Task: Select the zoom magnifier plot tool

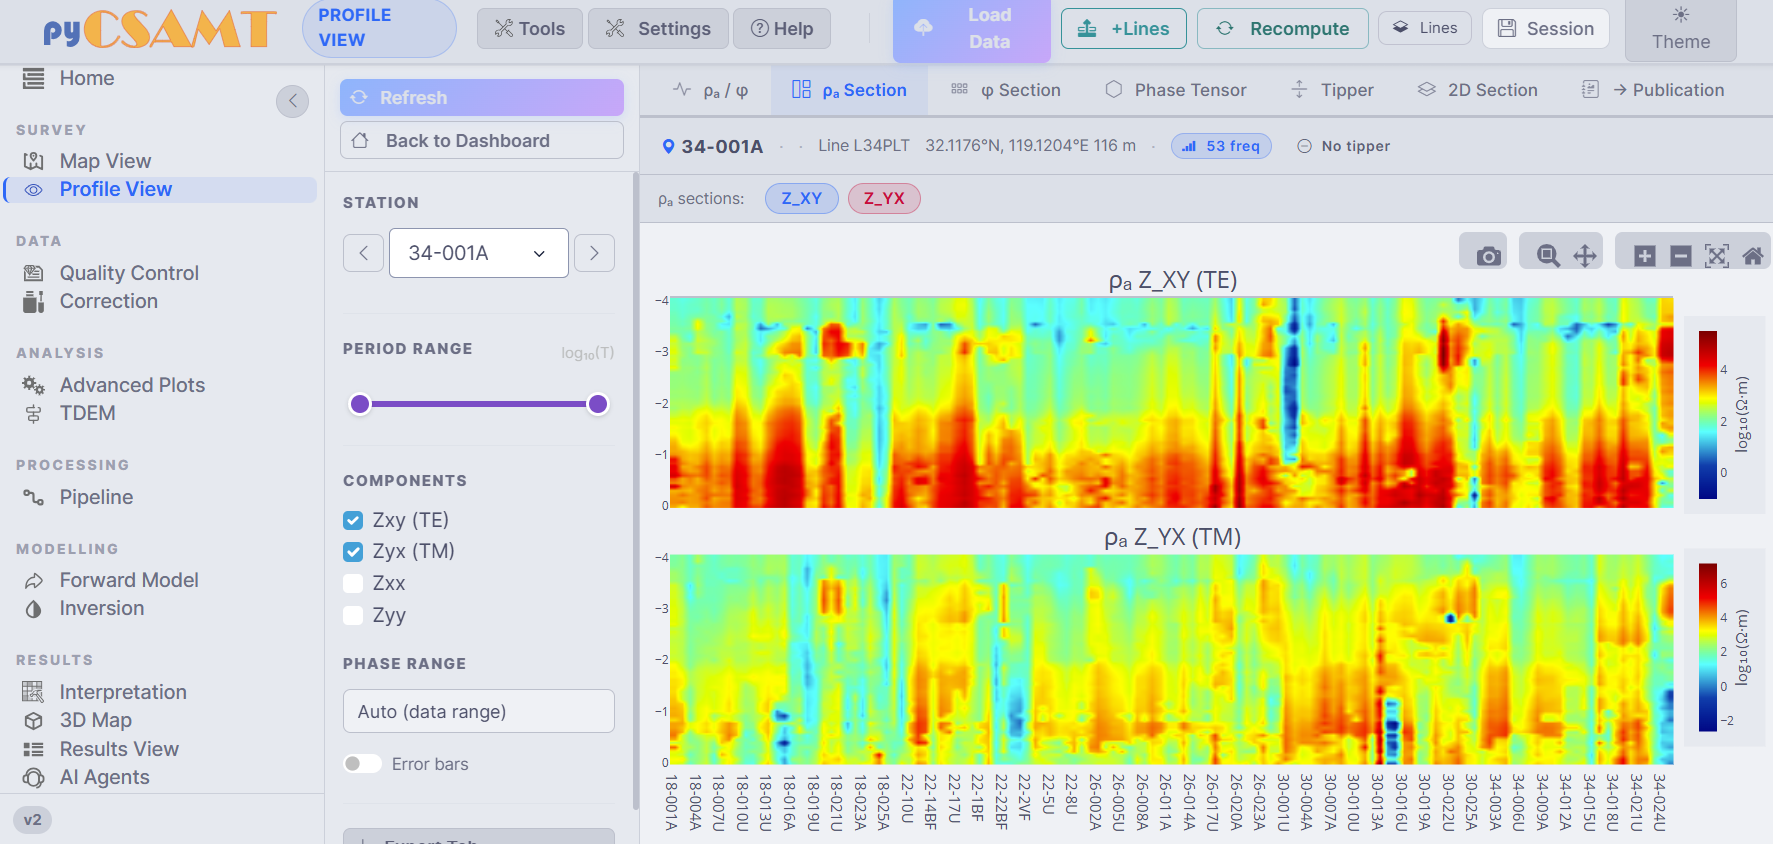Action: pyautogui.click(x=1548, y=255)
